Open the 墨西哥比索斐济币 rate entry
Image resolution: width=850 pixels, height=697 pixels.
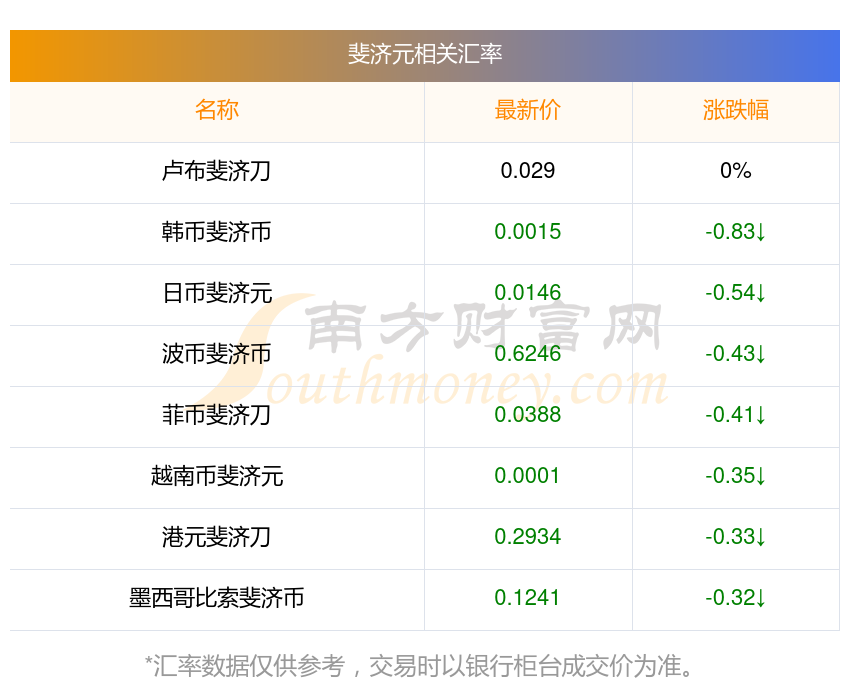pos(217,598)
